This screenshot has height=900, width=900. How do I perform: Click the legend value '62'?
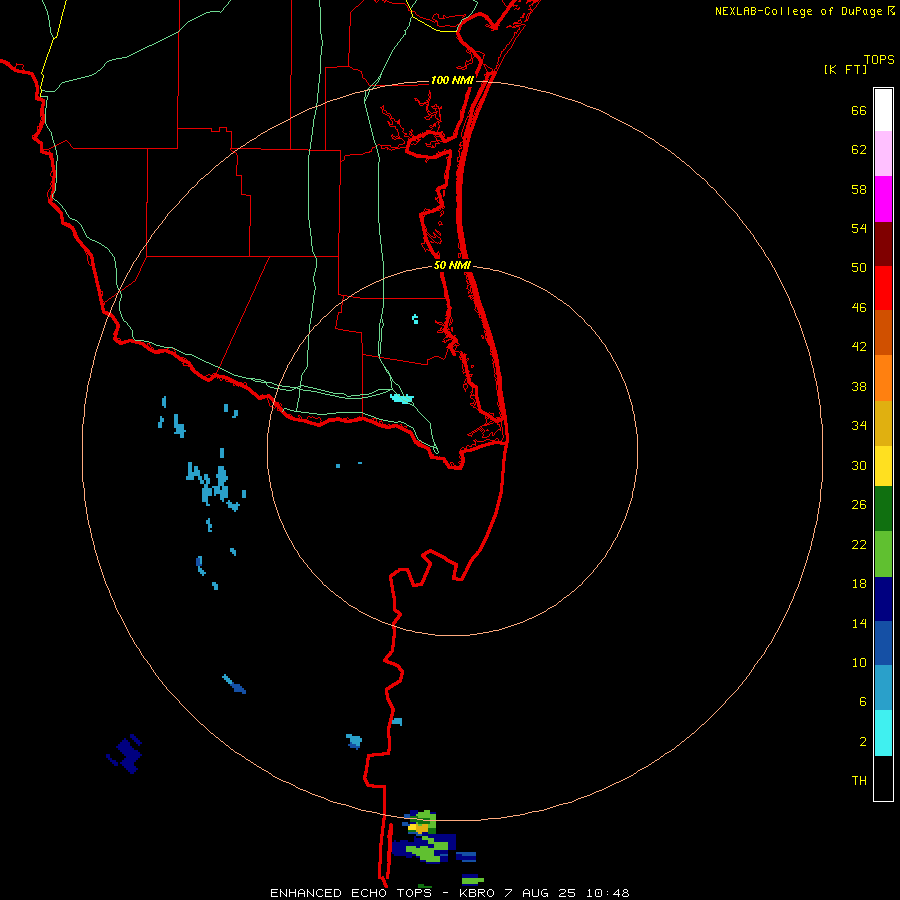[859, 150]
